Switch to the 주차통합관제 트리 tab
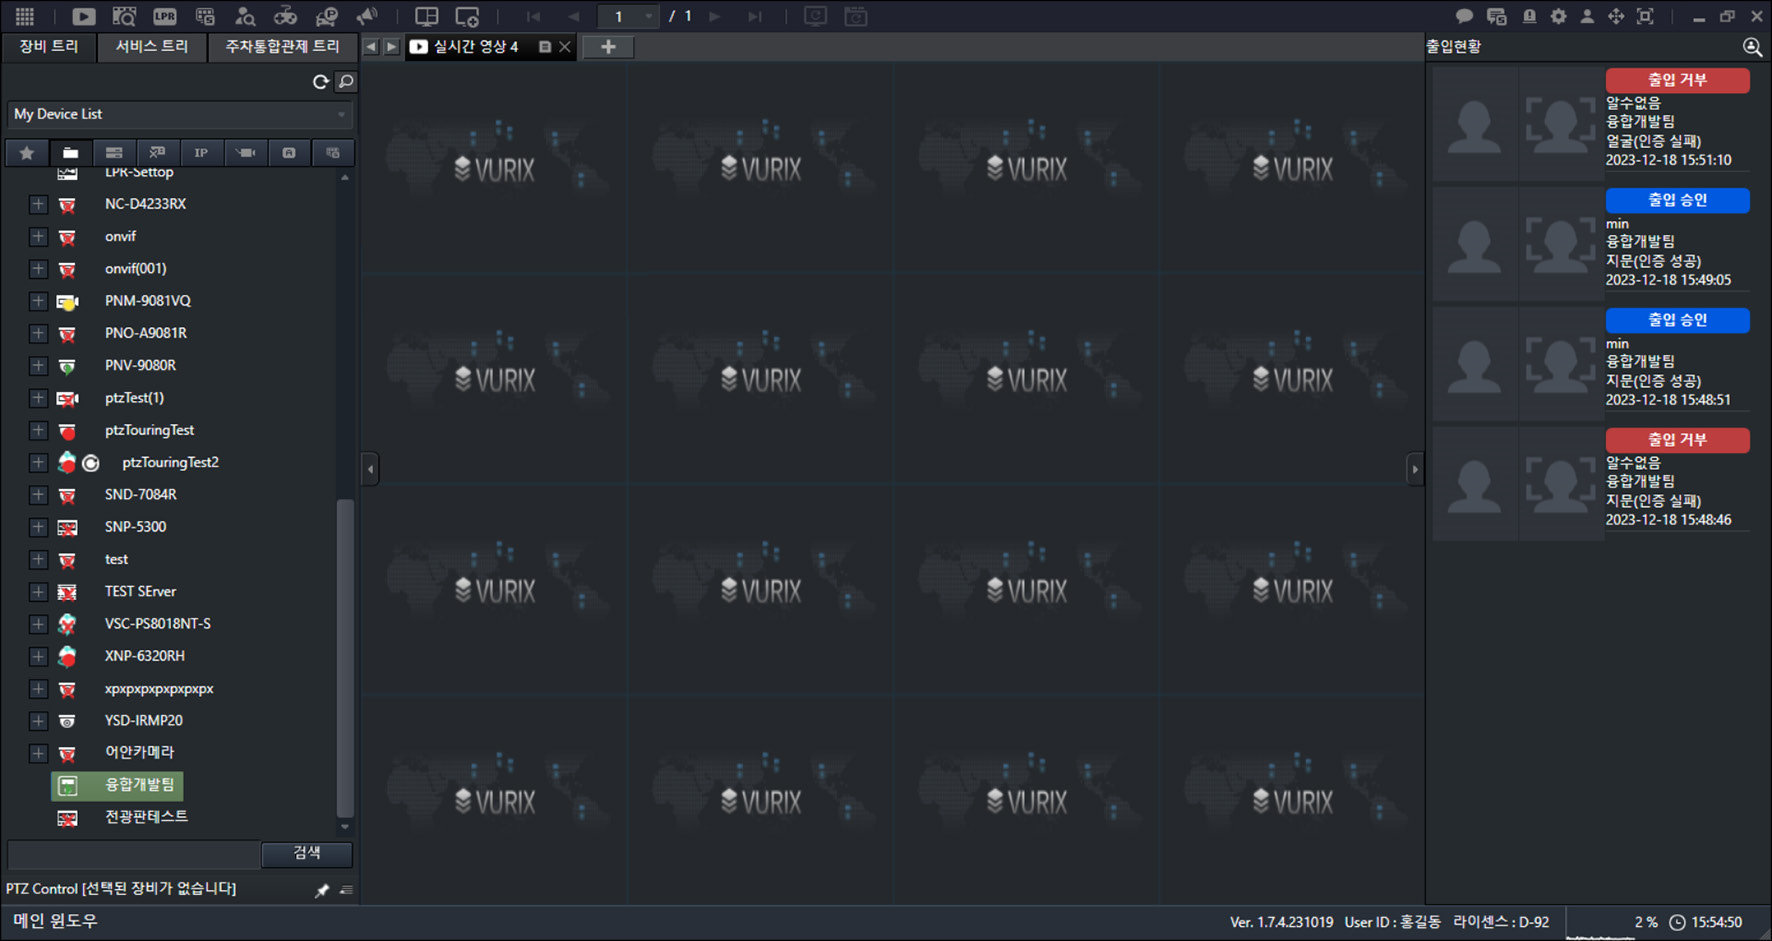The image size is (1772, 941). [282, 47]
